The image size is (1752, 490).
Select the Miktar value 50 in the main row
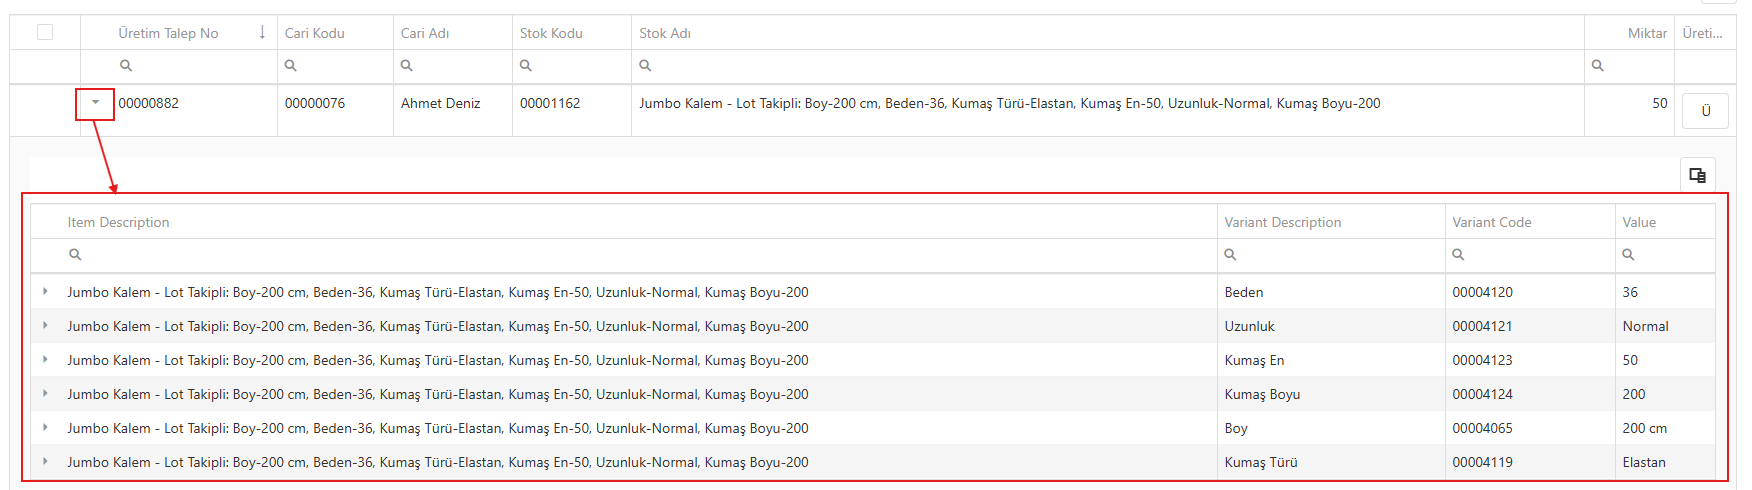tap(1660, 103)
